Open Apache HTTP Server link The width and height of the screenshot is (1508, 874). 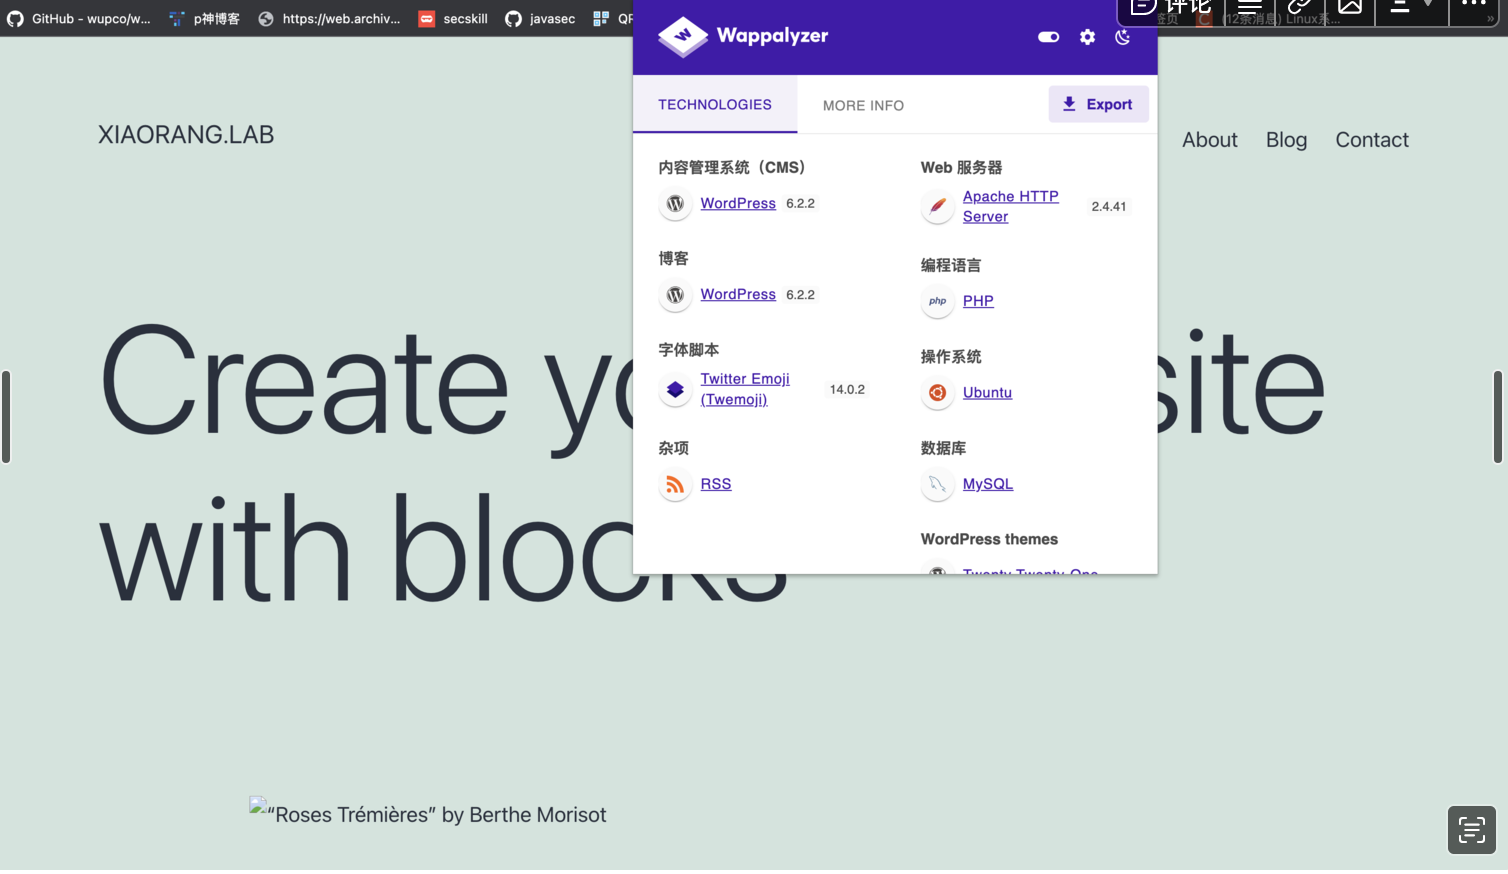point(1011,206)
